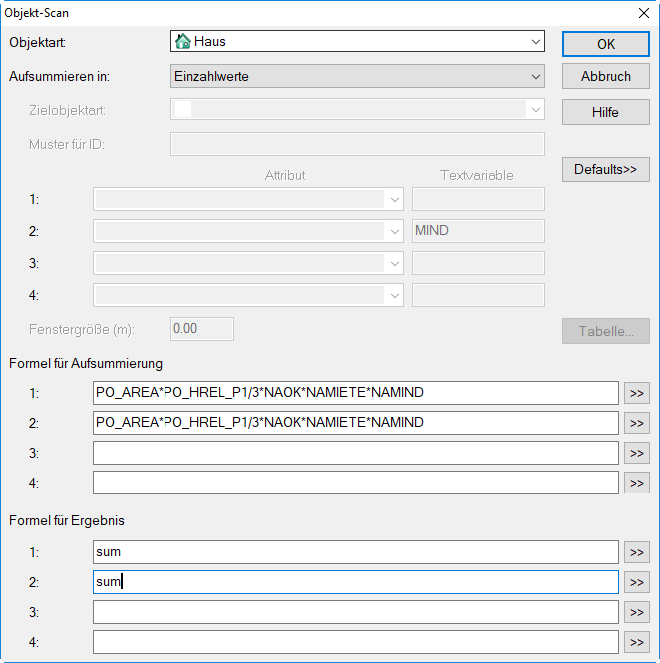
Task: Click >> next to Aufsummierung formula 4
Action: click(637, 483)
